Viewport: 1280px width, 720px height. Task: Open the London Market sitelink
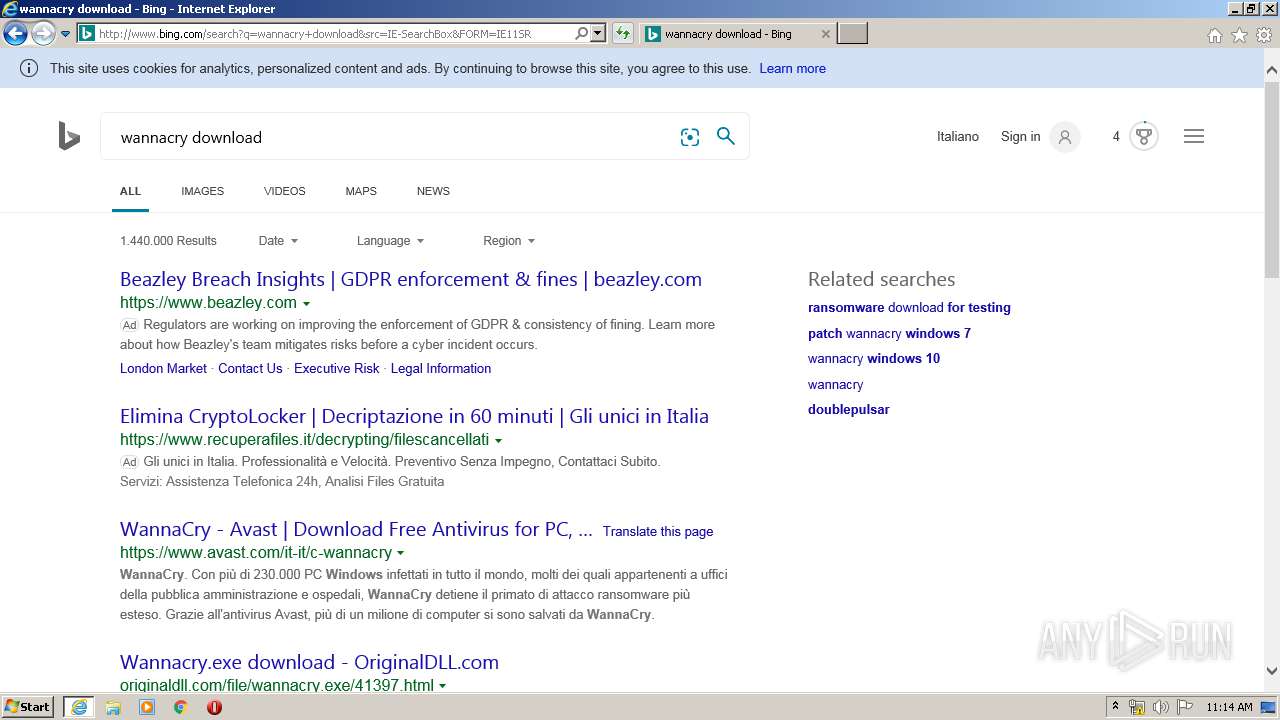click(163, 368)
